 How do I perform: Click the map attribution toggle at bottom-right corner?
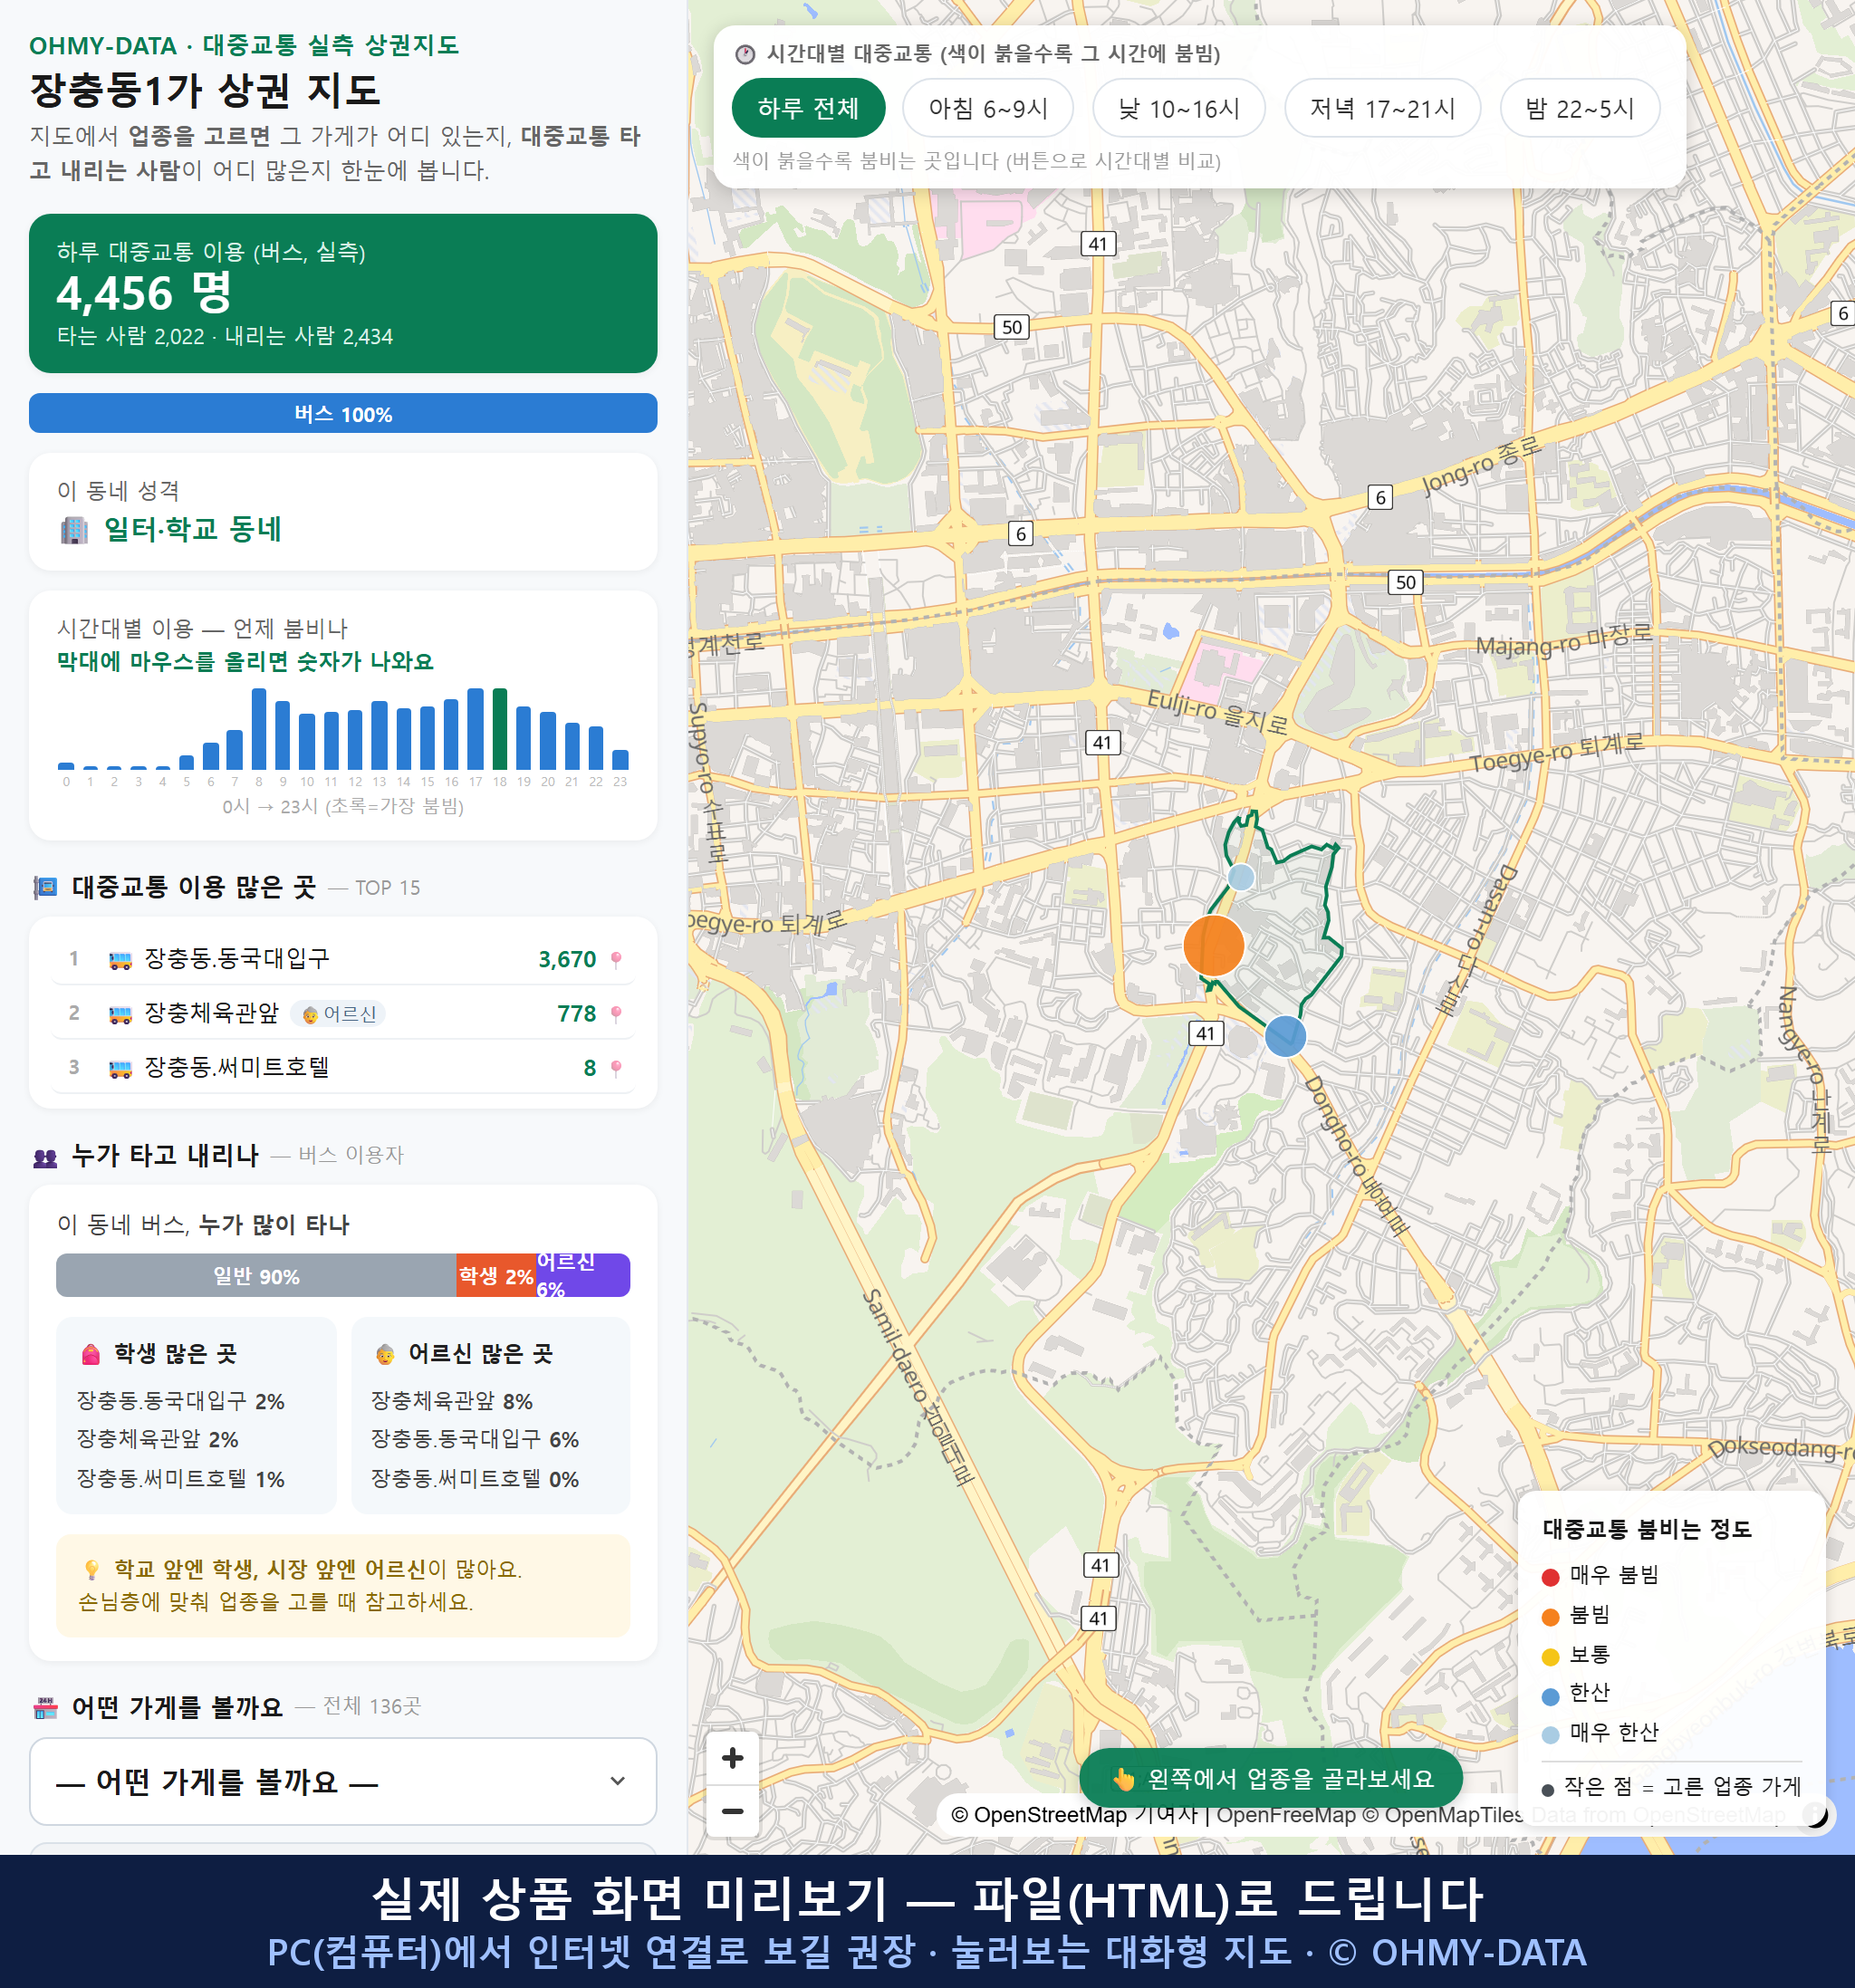1816,1814
